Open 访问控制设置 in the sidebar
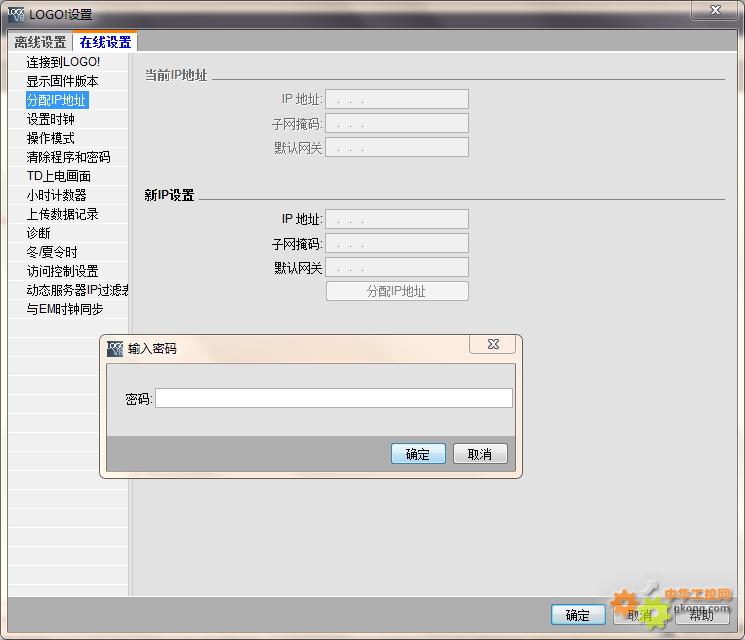Screen dimensions: 745x640 (x=62, y=271)
